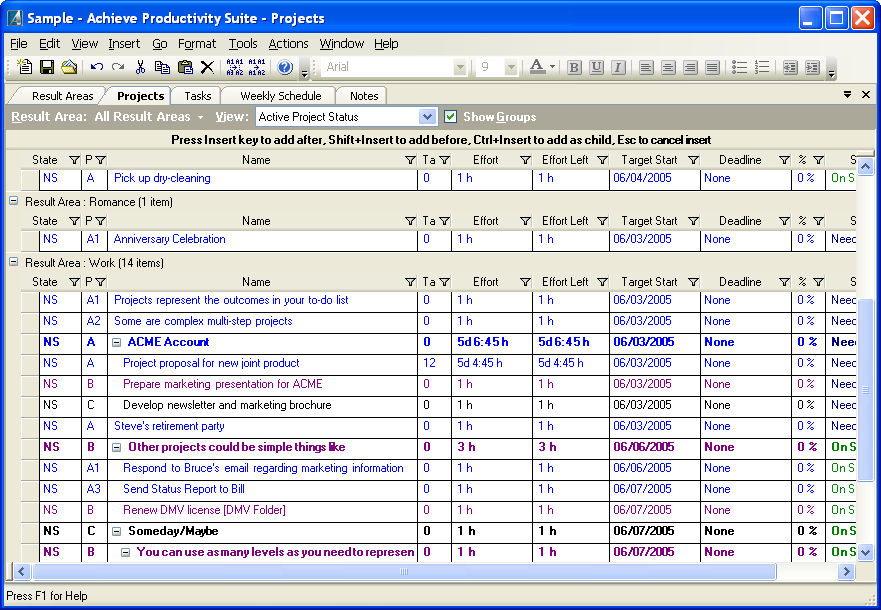Select 'Pick up dry-cleaning' project row
This screenshot has width=881, height=610.
tap(162, 178)
